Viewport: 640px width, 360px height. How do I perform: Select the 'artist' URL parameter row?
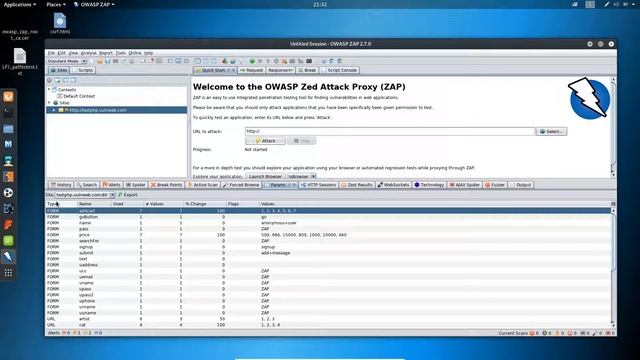coord(329,319)
